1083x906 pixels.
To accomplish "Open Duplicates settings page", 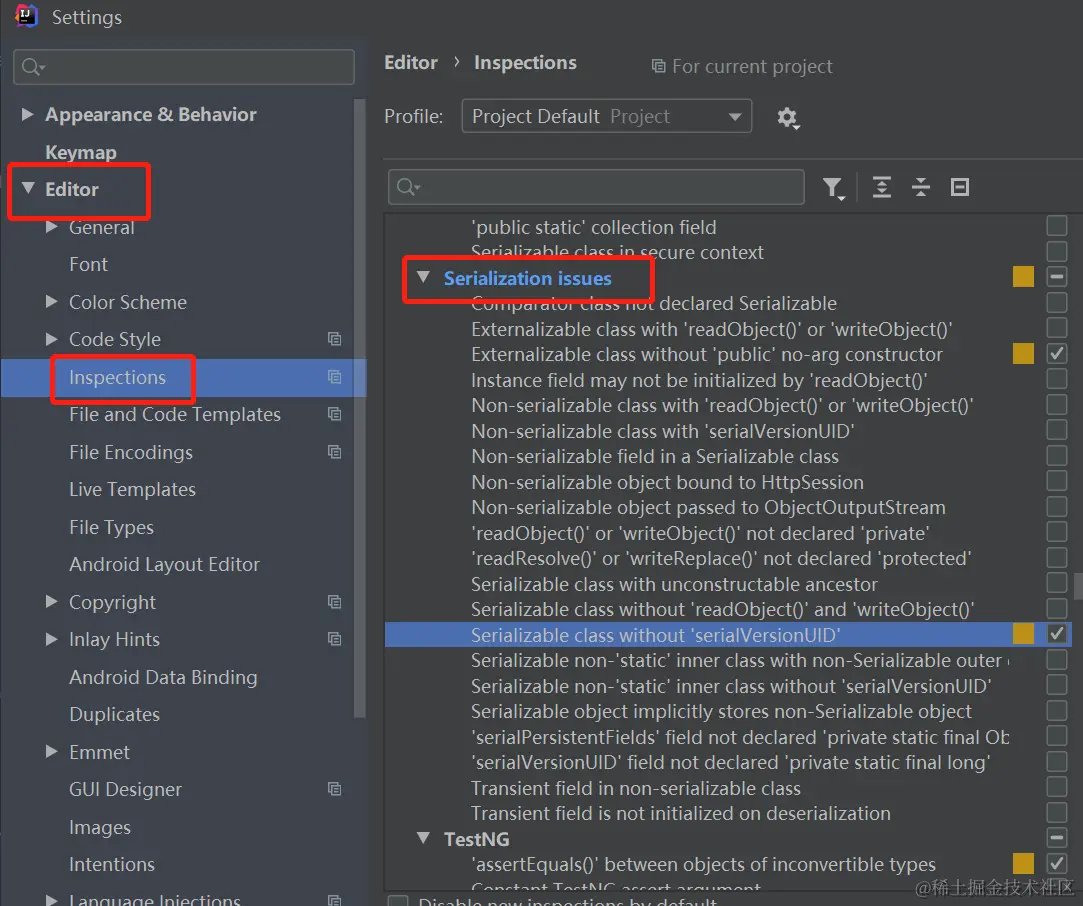I will [x=115, y=715].
